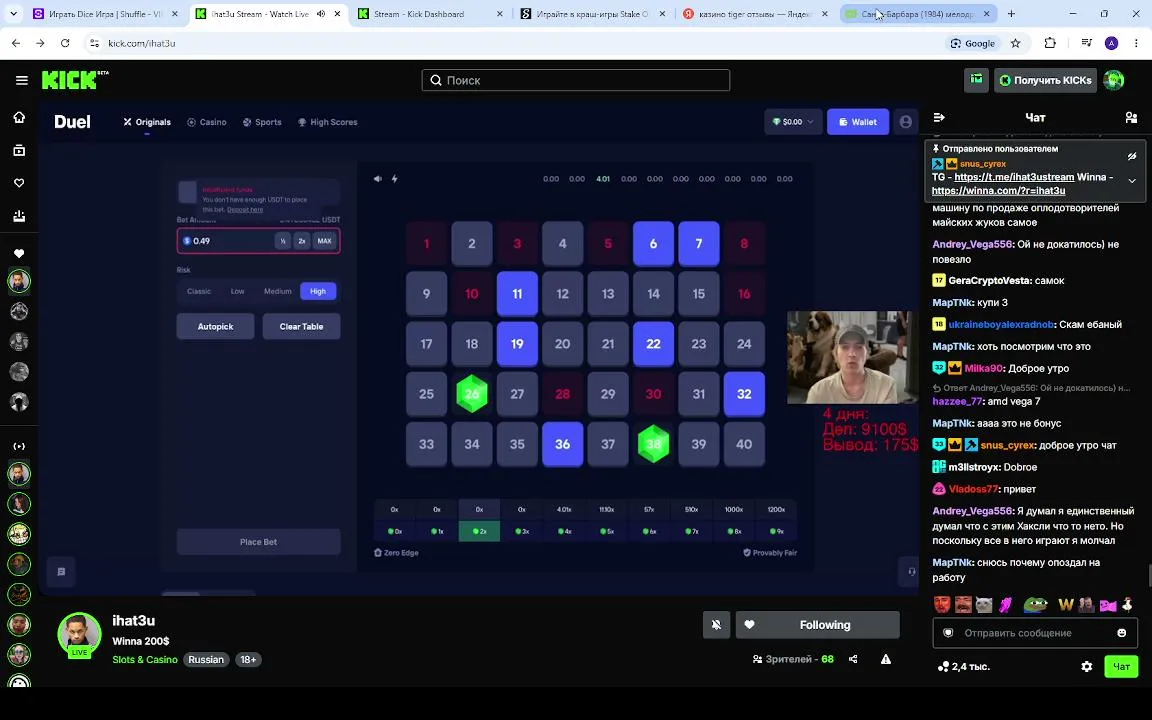This screenshot has width=1152, height=720.
Task: Open the Wallet button
Action: 857,122
